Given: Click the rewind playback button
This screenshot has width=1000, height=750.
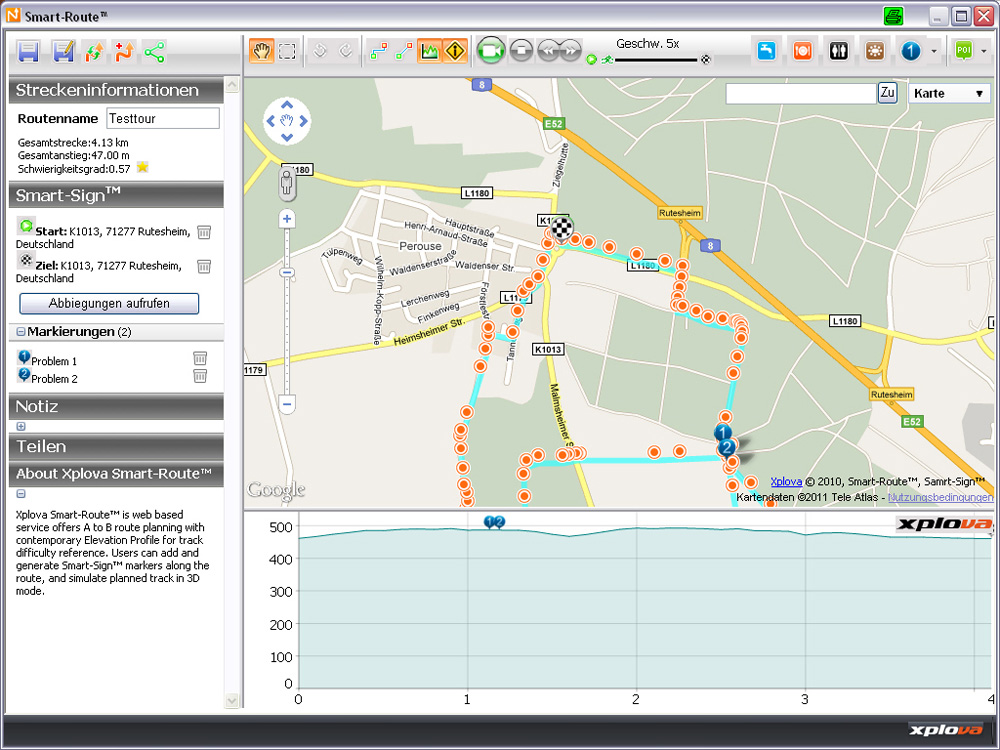Looking at the screenshot, I should click(548, 50).
